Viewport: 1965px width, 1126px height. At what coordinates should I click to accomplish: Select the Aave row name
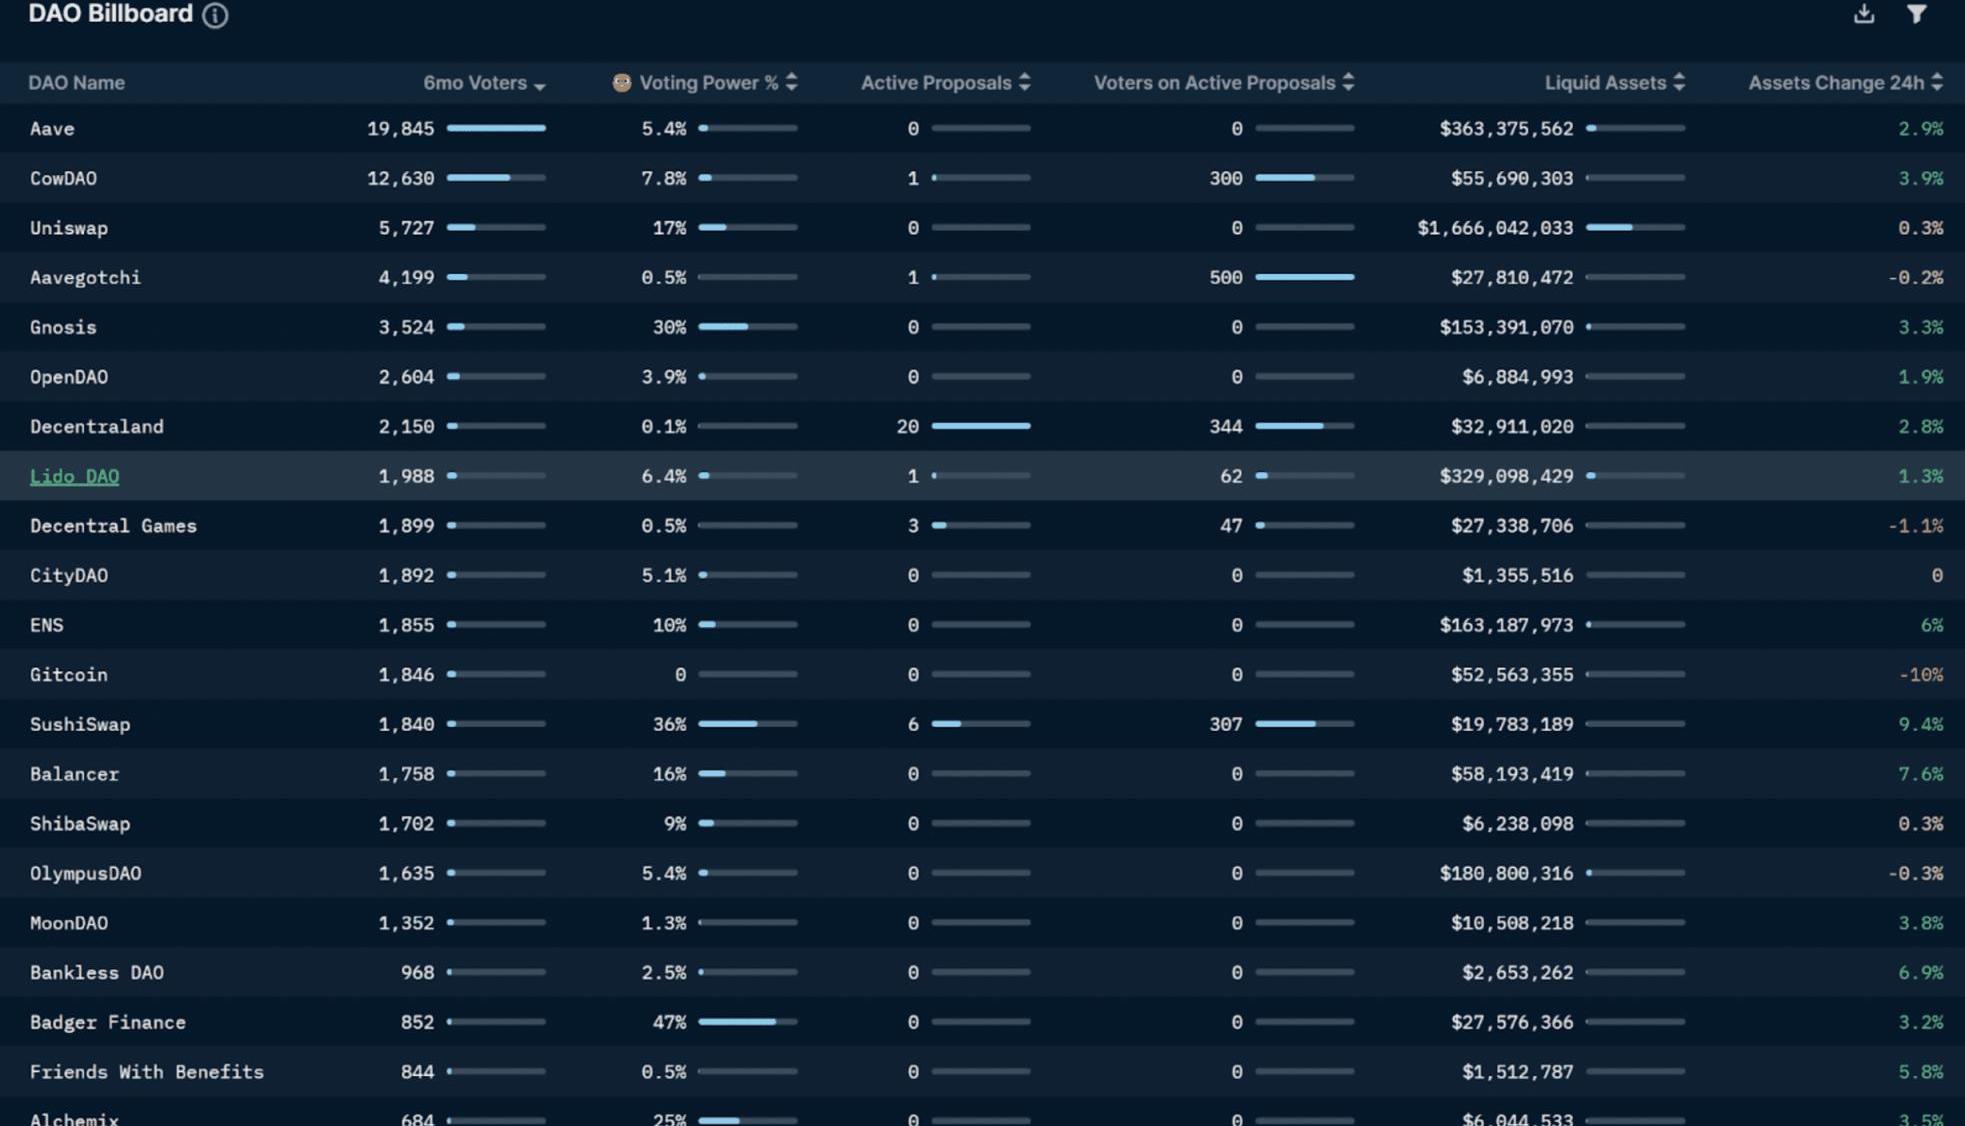[x=52, y=129]
